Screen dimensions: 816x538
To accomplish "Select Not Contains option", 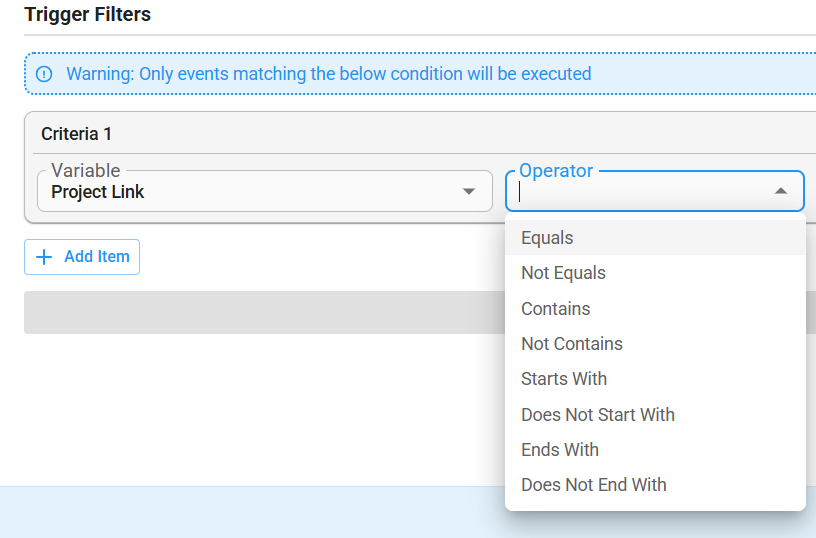I will coord(655,344).
